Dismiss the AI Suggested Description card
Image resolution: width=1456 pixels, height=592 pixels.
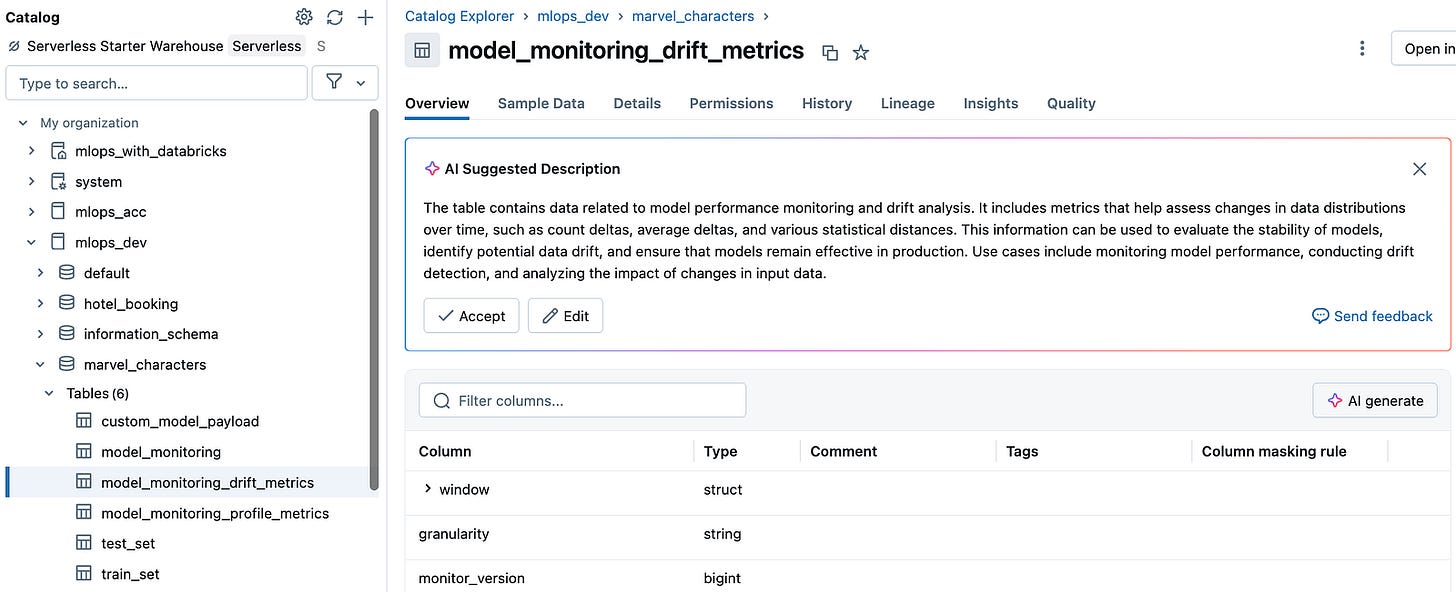(1419, 169)
